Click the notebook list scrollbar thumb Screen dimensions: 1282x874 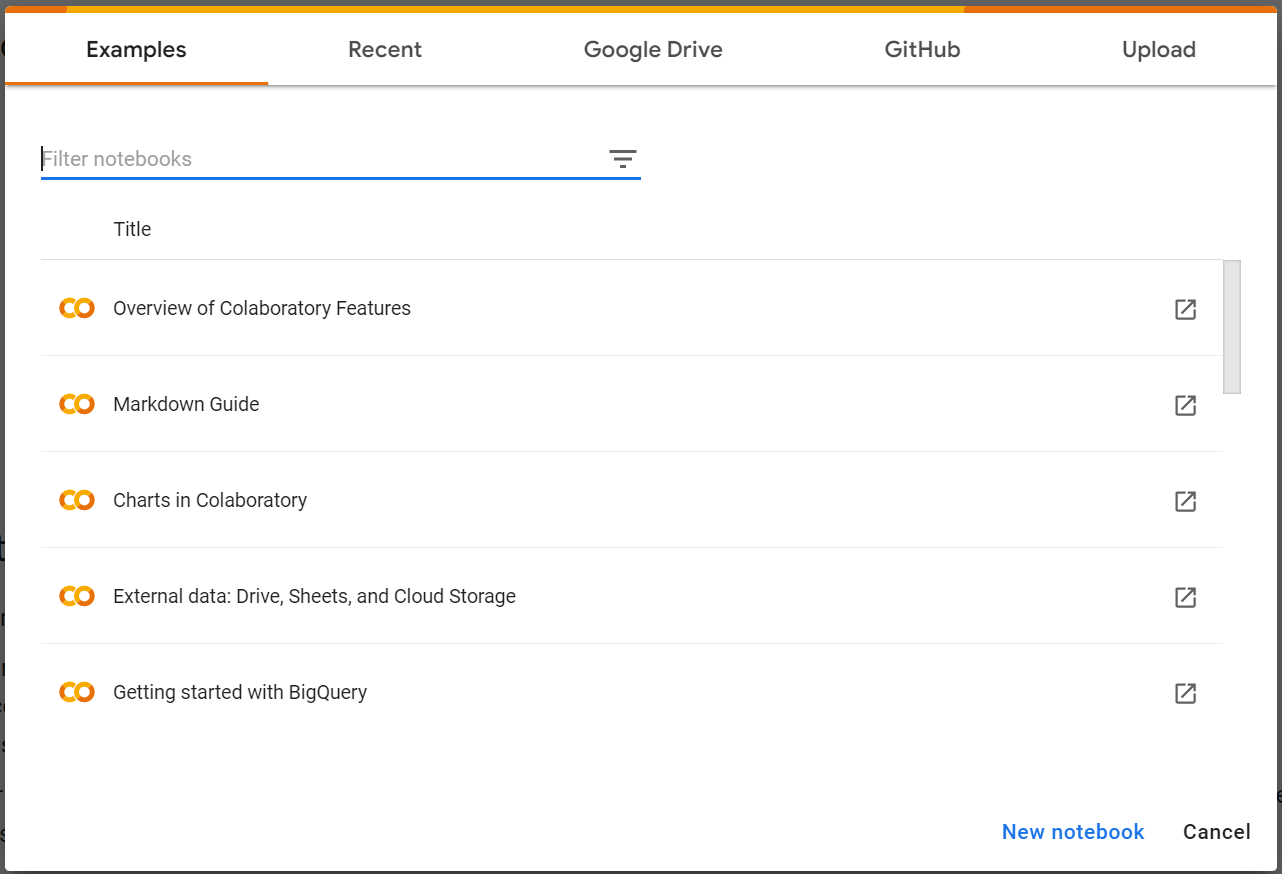pos(1232,327)
